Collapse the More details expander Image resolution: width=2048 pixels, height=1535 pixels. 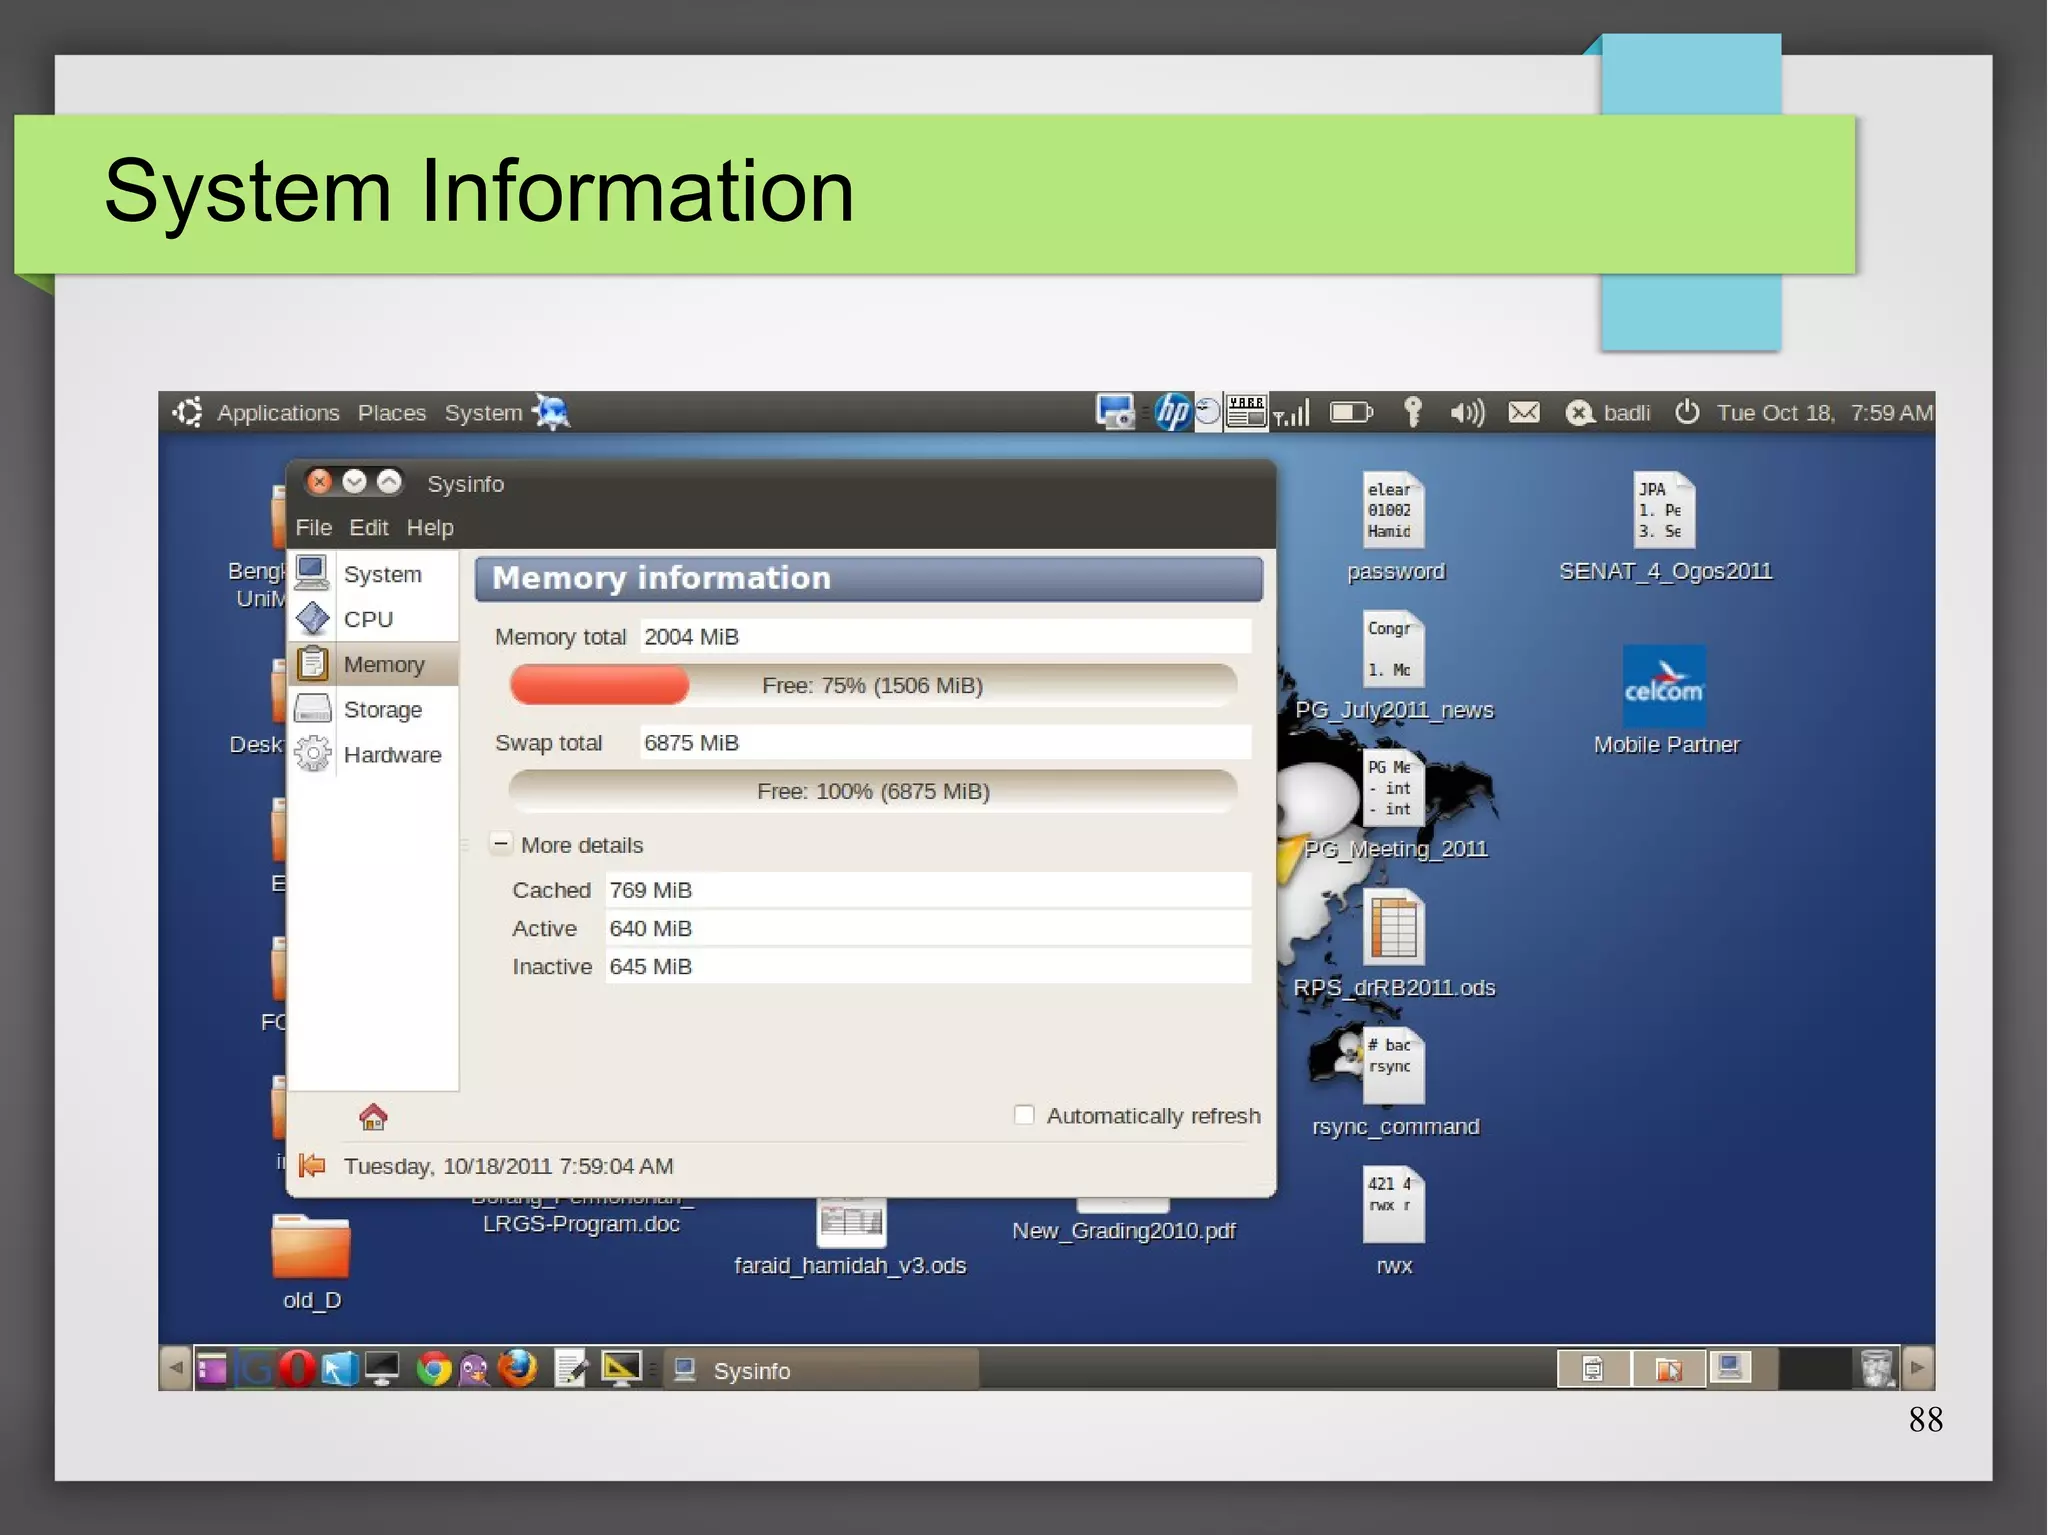(501, 844)
